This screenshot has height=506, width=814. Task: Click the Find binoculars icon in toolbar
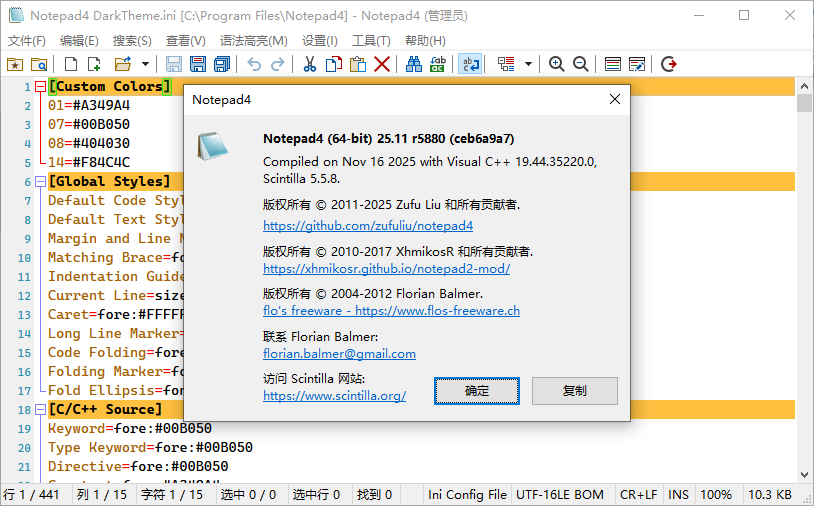click(413, 64)
